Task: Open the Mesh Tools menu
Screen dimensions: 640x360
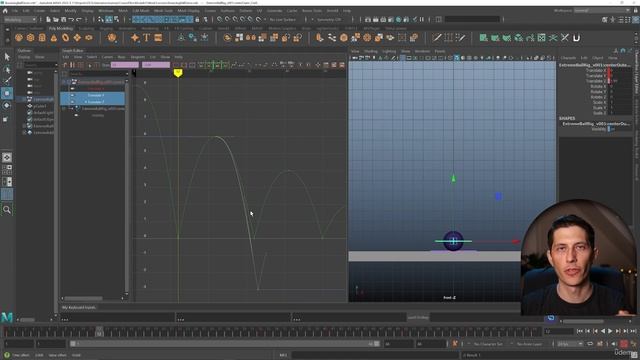Action: tap(163, 11)
